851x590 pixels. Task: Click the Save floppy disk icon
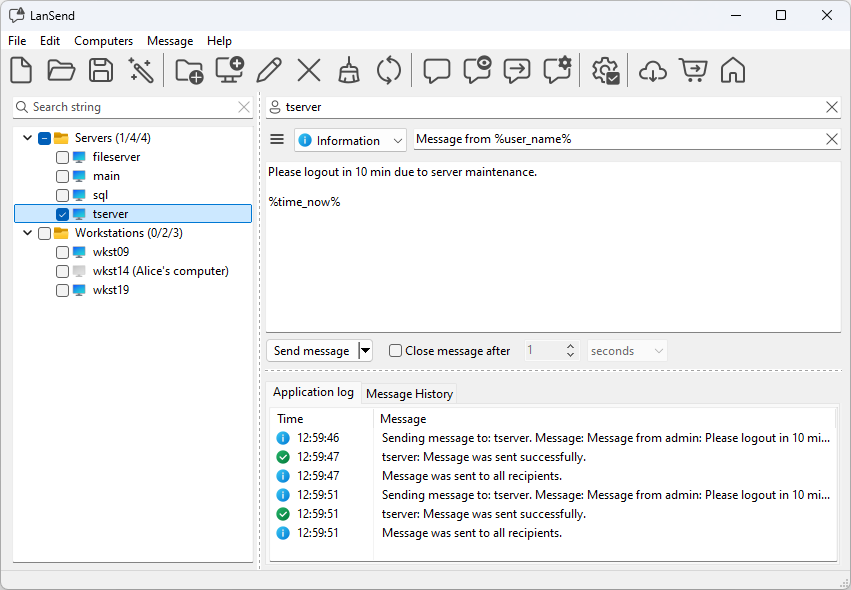[x=101, y=71]
